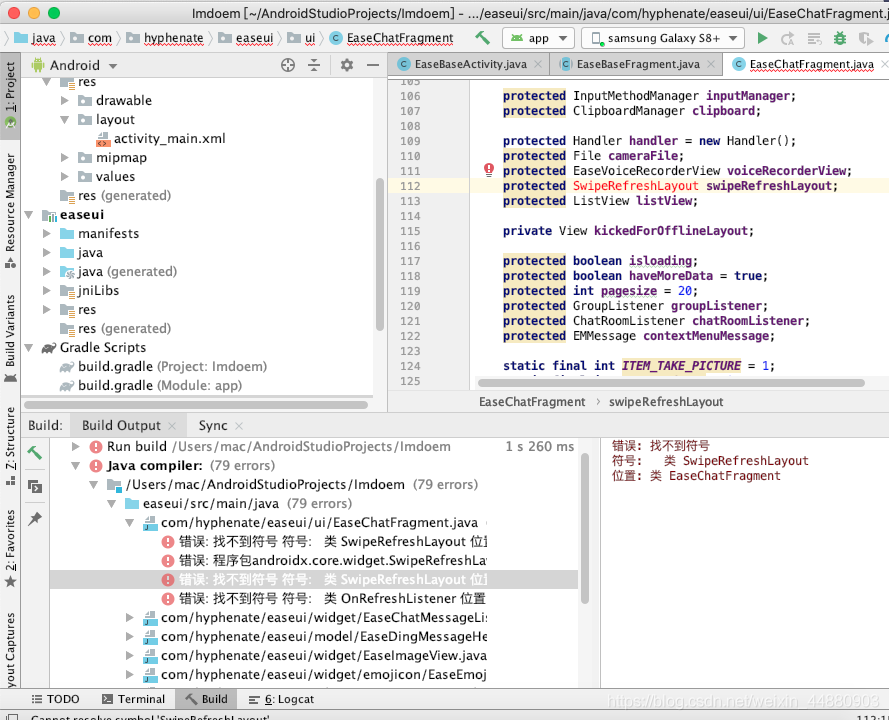
Task: Switch to EaseBaseActivity.java tab
Action: pos(470,64)
